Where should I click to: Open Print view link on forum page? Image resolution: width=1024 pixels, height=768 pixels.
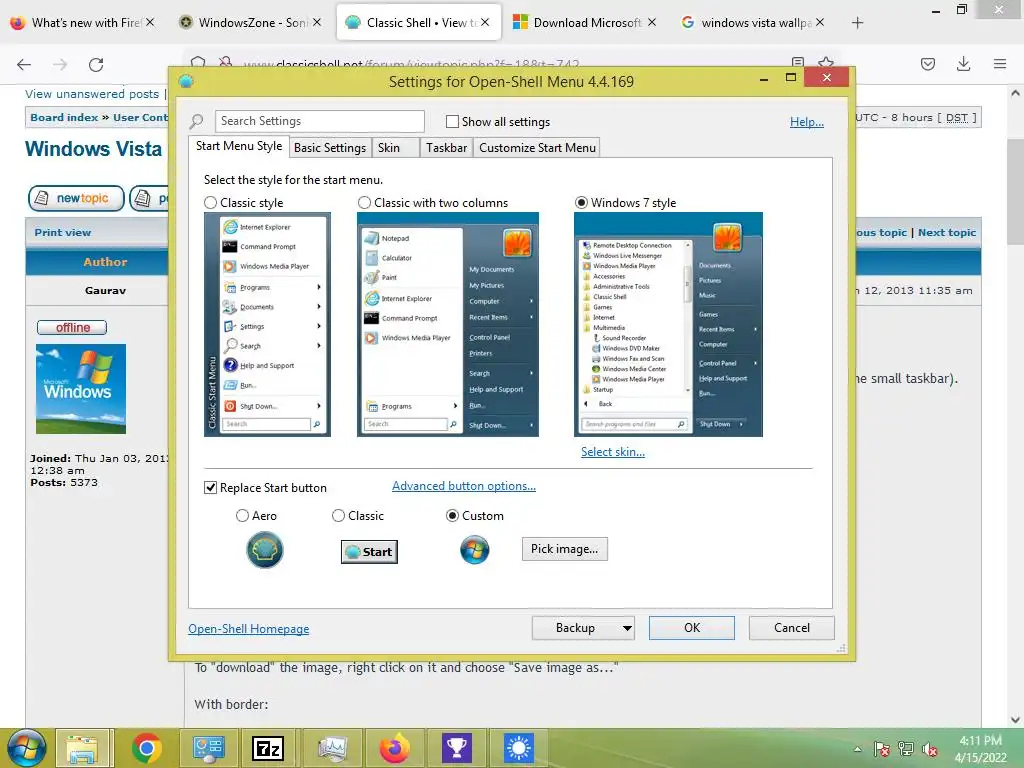(63, 232)
